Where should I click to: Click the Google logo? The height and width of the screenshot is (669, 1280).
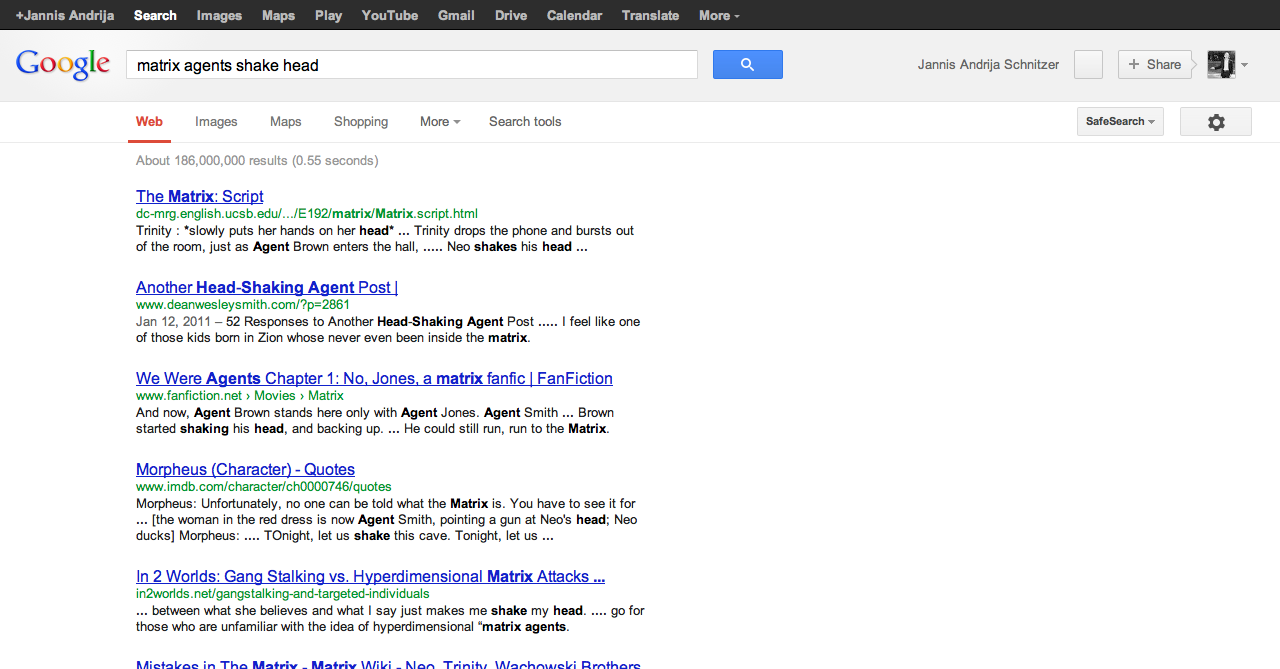[62, 64]
